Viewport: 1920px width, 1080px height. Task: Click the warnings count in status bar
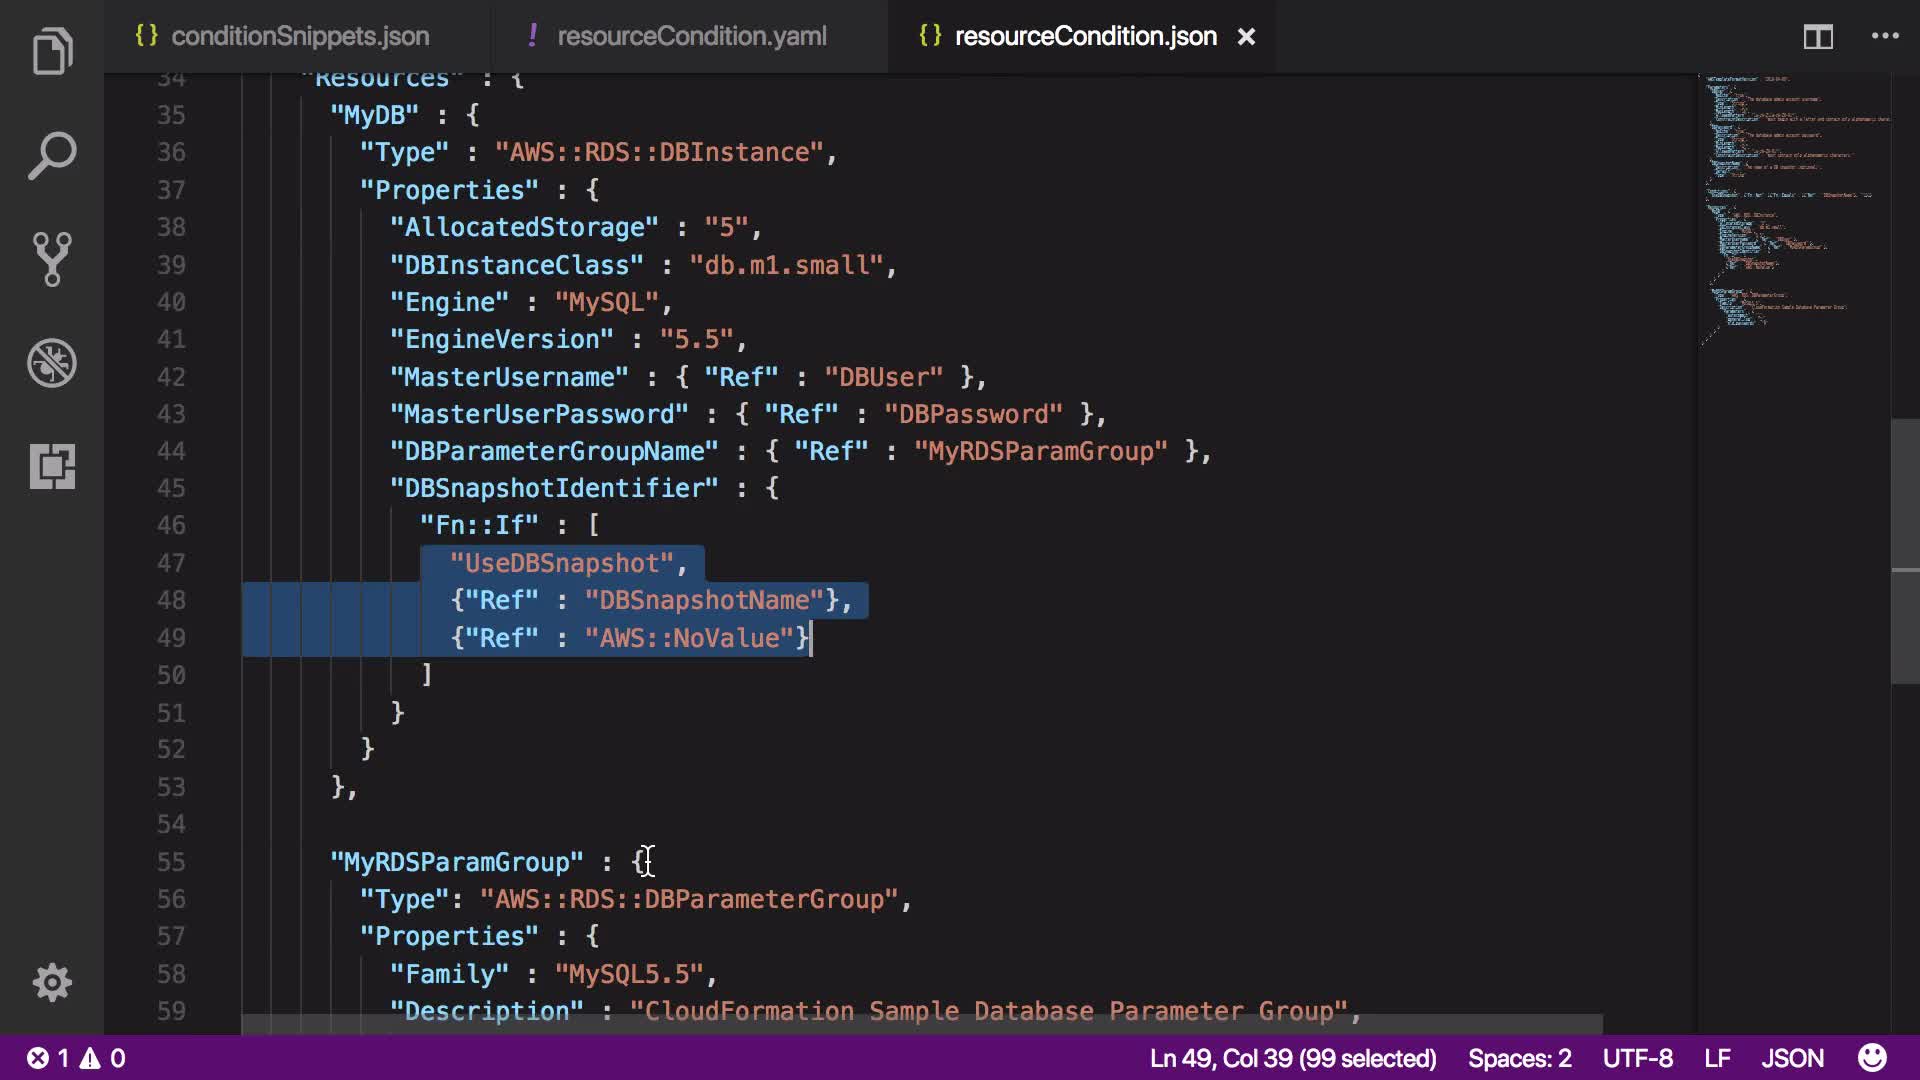click(x=104, y=1058)
